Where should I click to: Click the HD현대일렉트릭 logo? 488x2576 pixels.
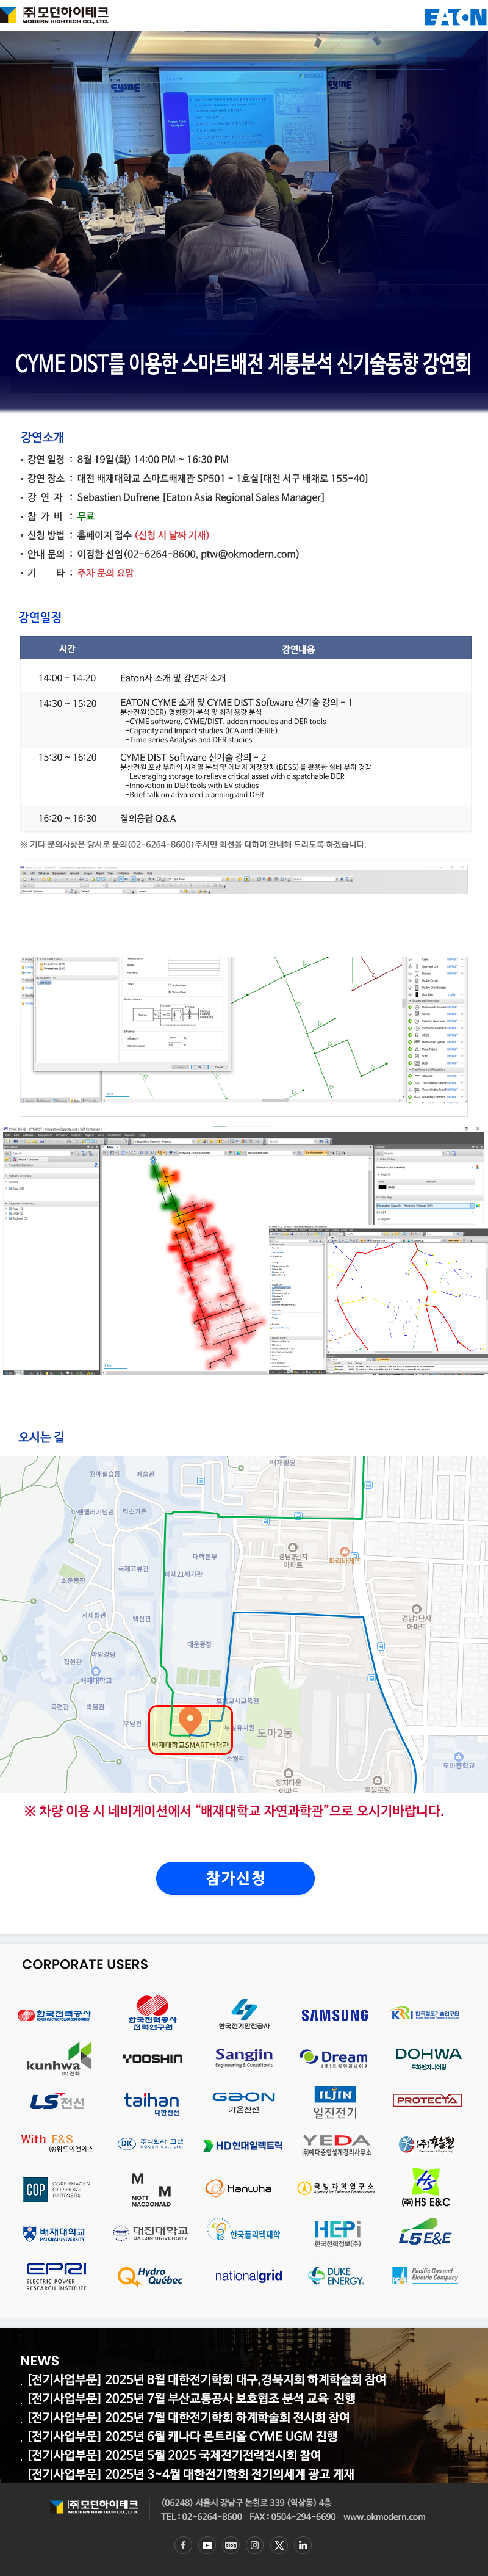pos(243,2145)
